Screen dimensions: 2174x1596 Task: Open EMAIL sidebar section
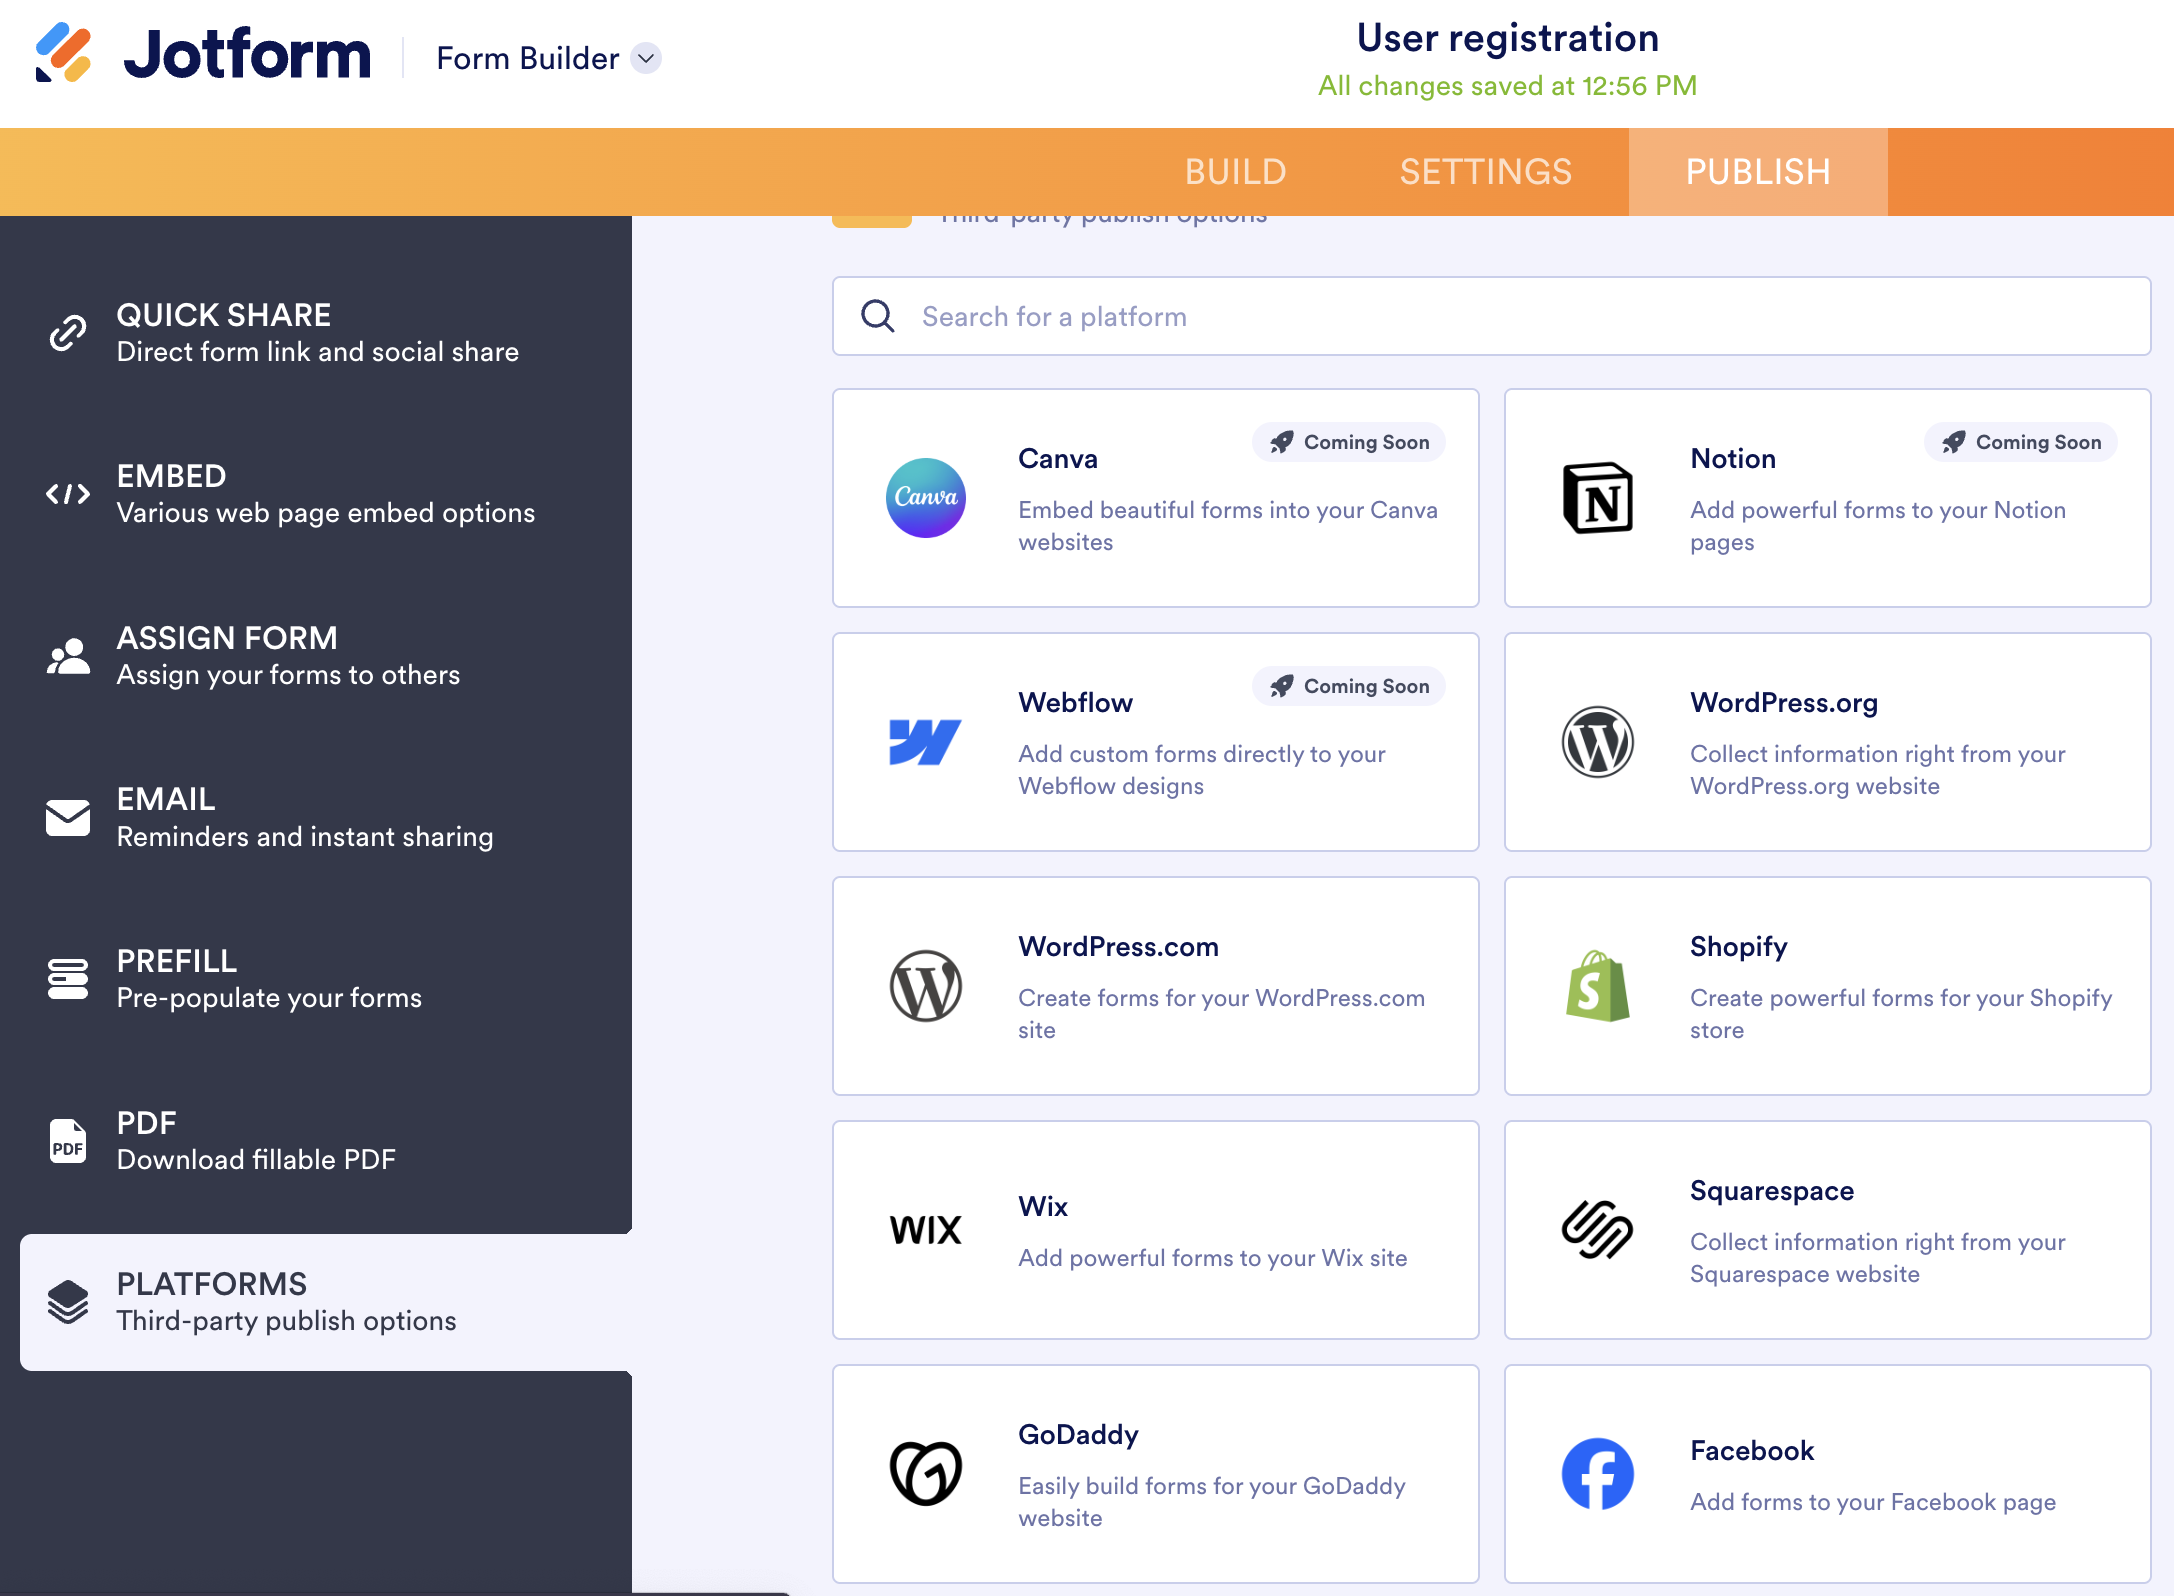316,818
